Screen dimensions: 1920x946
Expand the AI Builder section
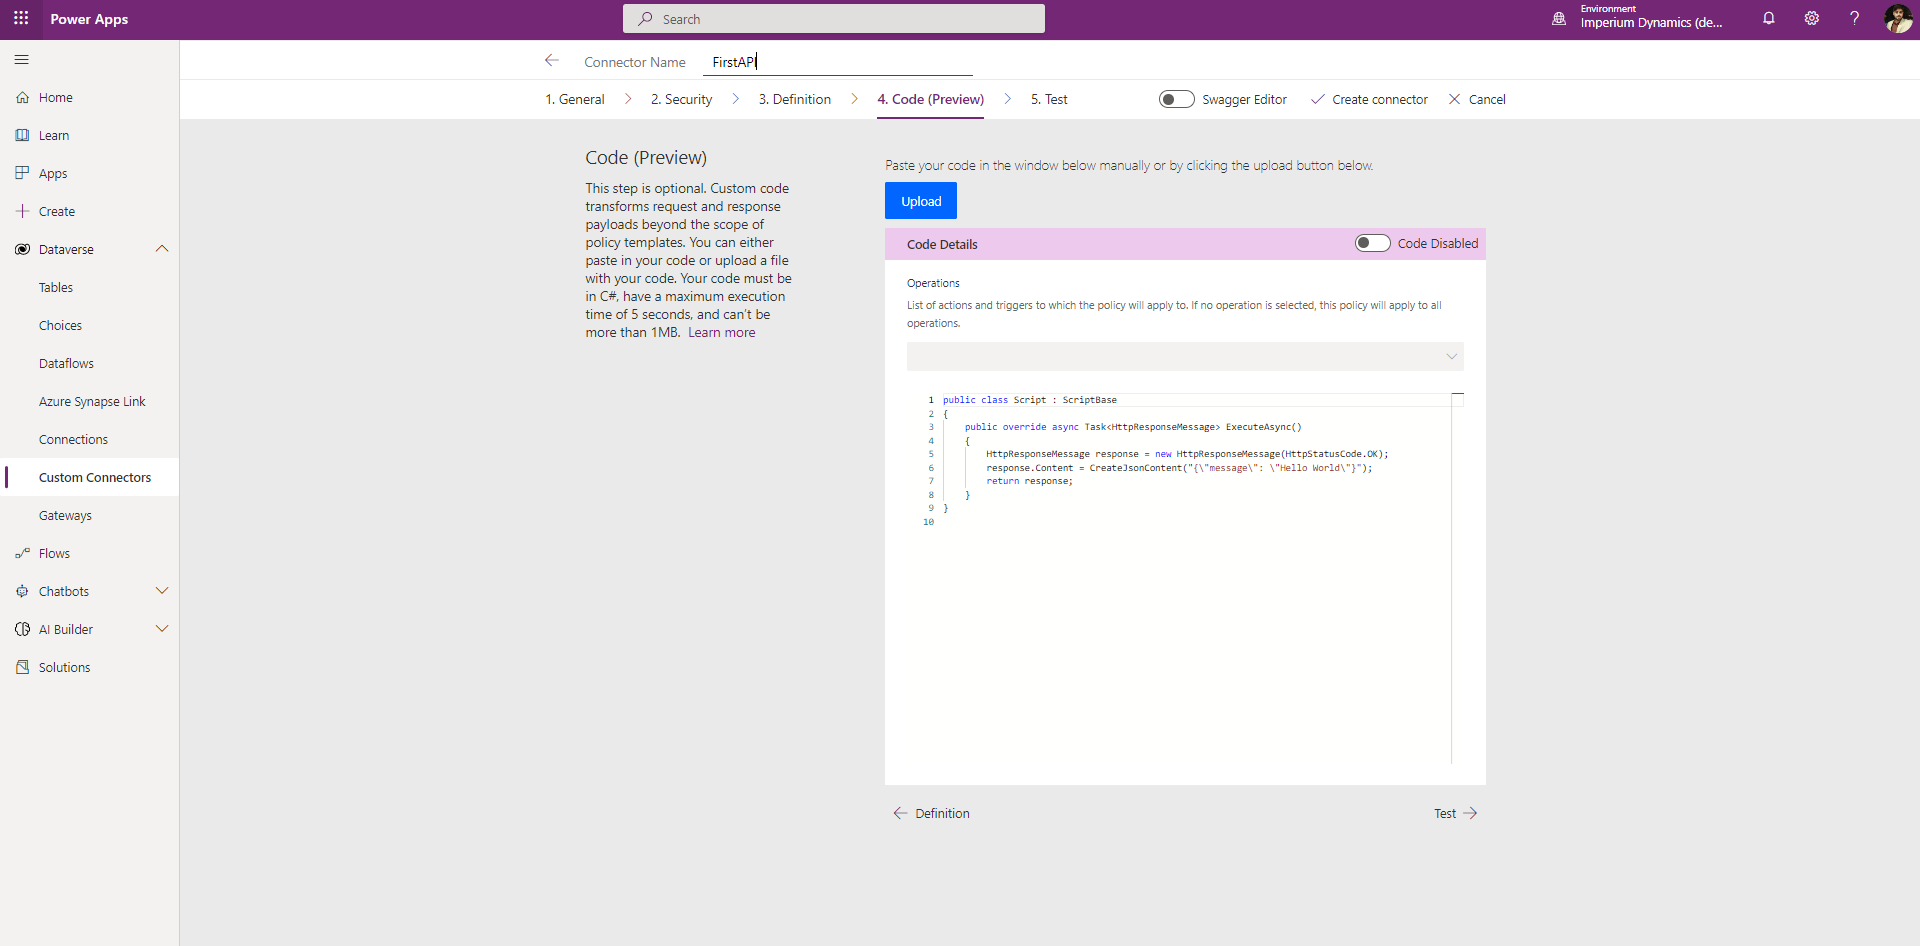point(162,629)
